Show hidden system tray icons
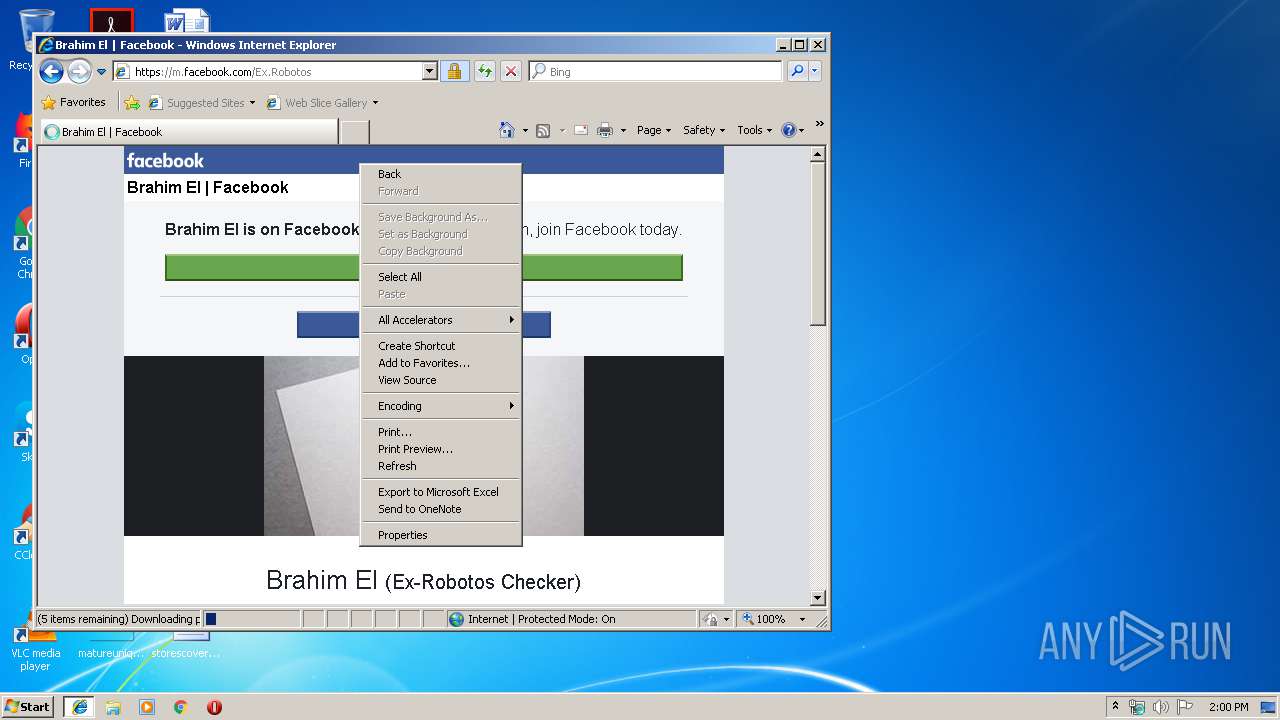 [1116, 706]
